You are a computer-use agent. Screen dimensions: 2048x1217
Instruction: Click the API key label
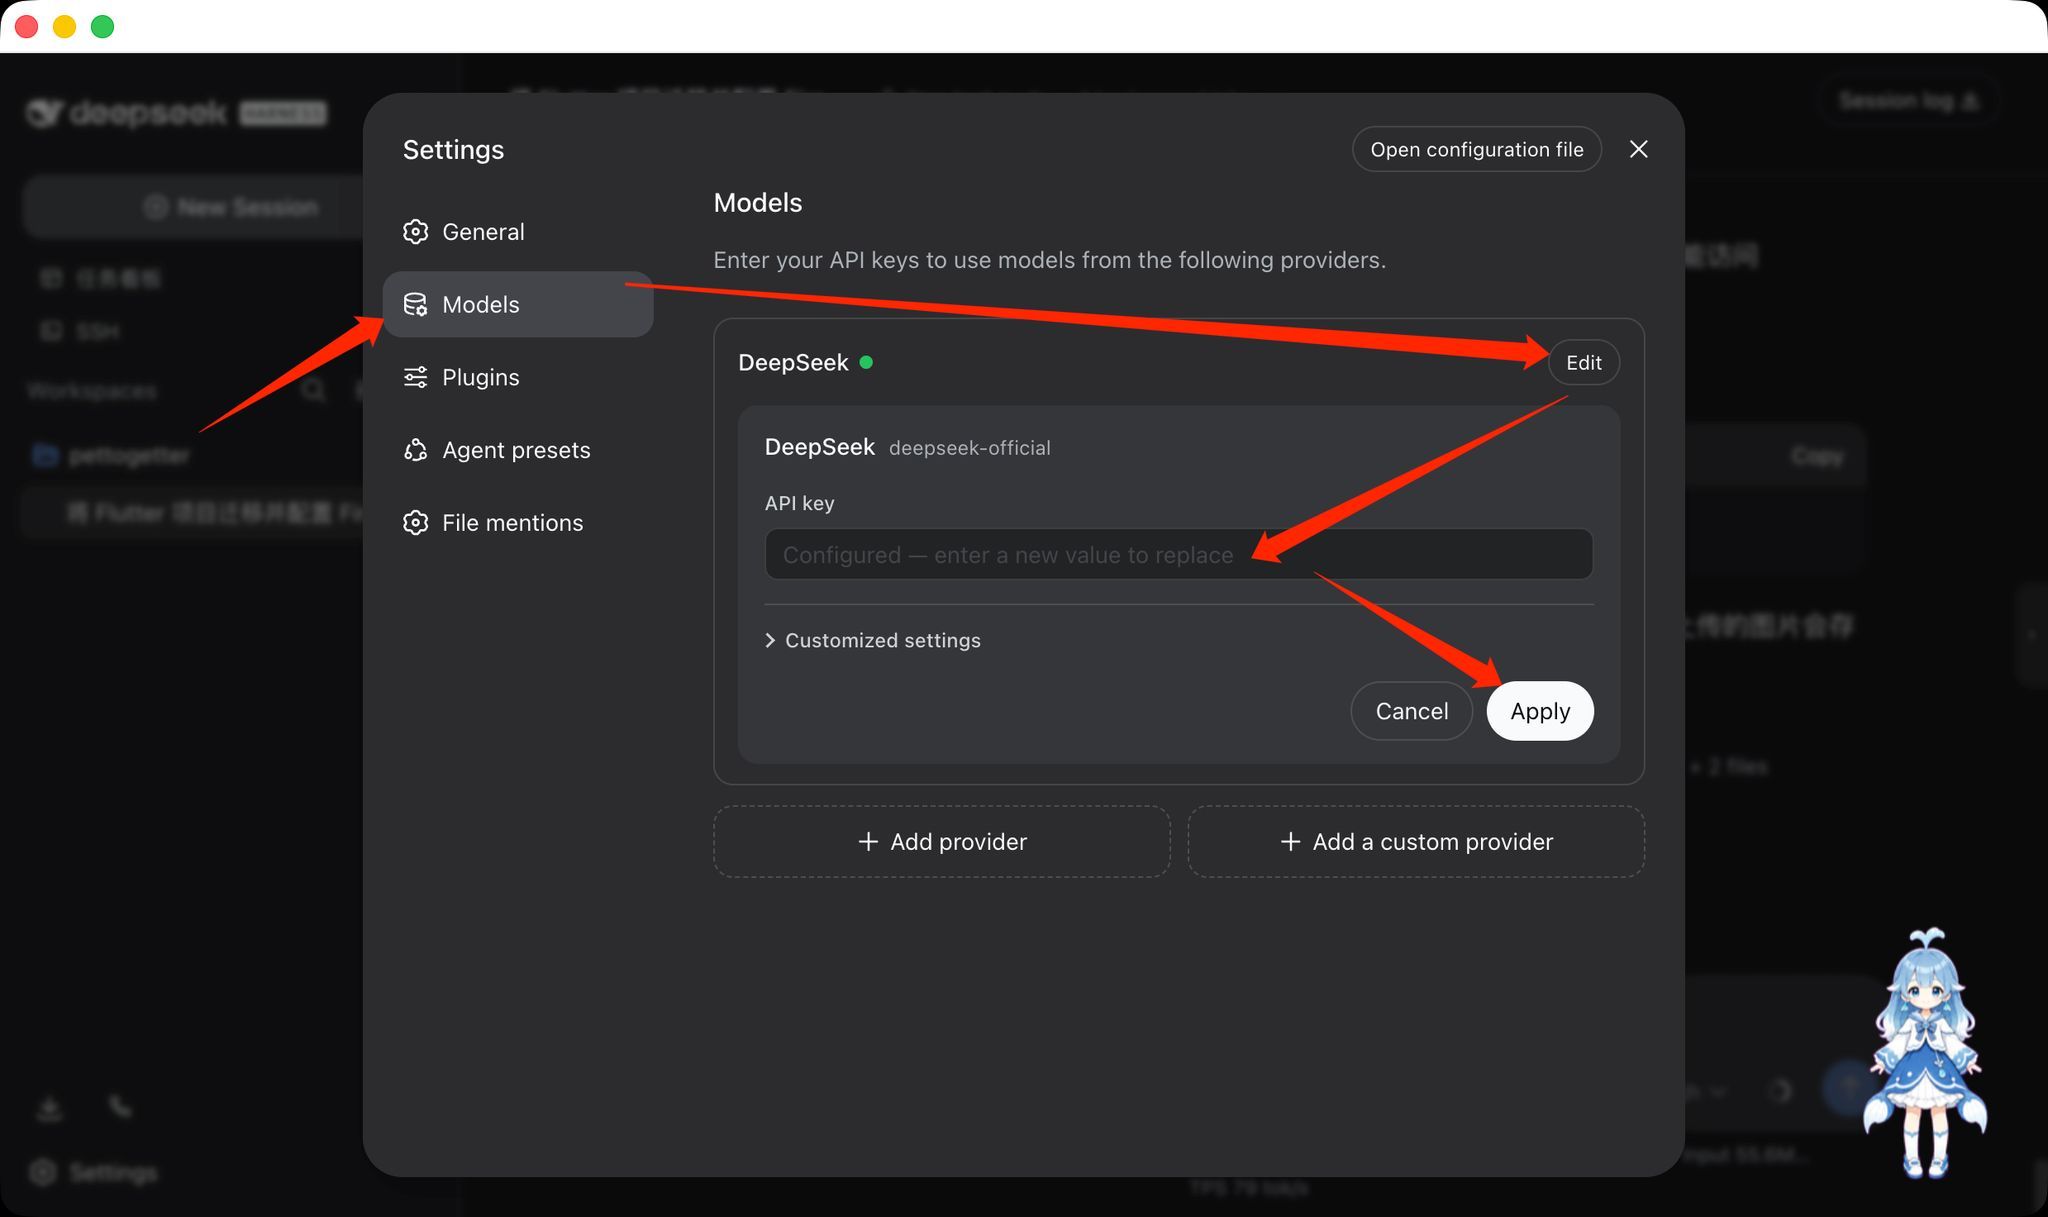pyautogui.click(x=799, y=503)
